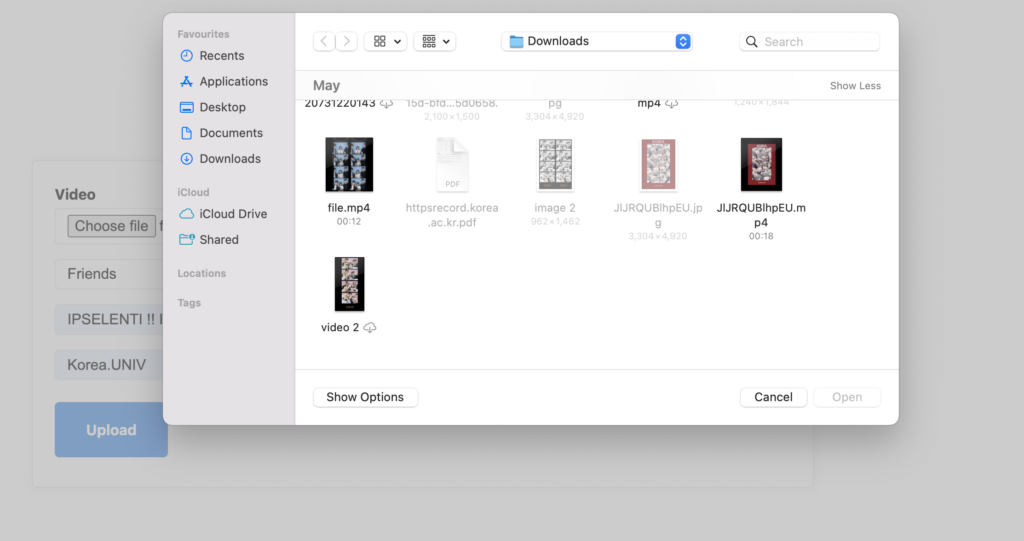The width and height of the screenshot is (1024, 541).
Task: Select the file.mp4 thumbnail
Action: click(349, 165)
